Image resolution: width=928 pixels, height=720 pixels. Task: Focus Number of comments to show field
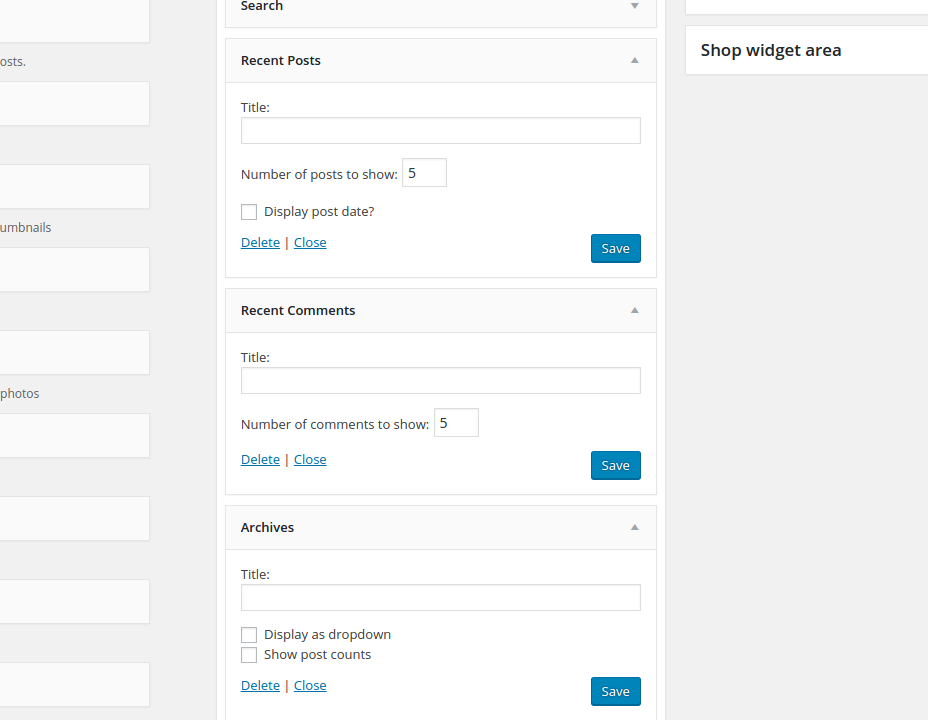click(456, 423)
